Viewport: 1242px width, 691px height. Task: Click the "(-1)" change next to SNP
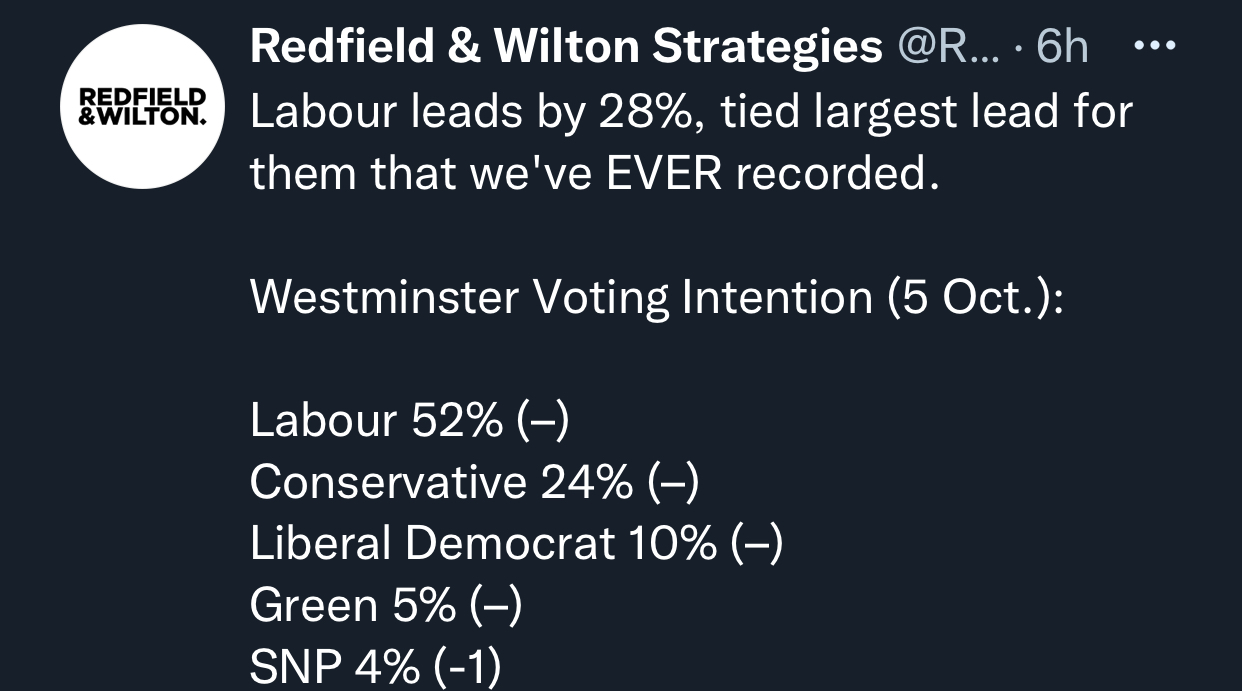point(467,667)
